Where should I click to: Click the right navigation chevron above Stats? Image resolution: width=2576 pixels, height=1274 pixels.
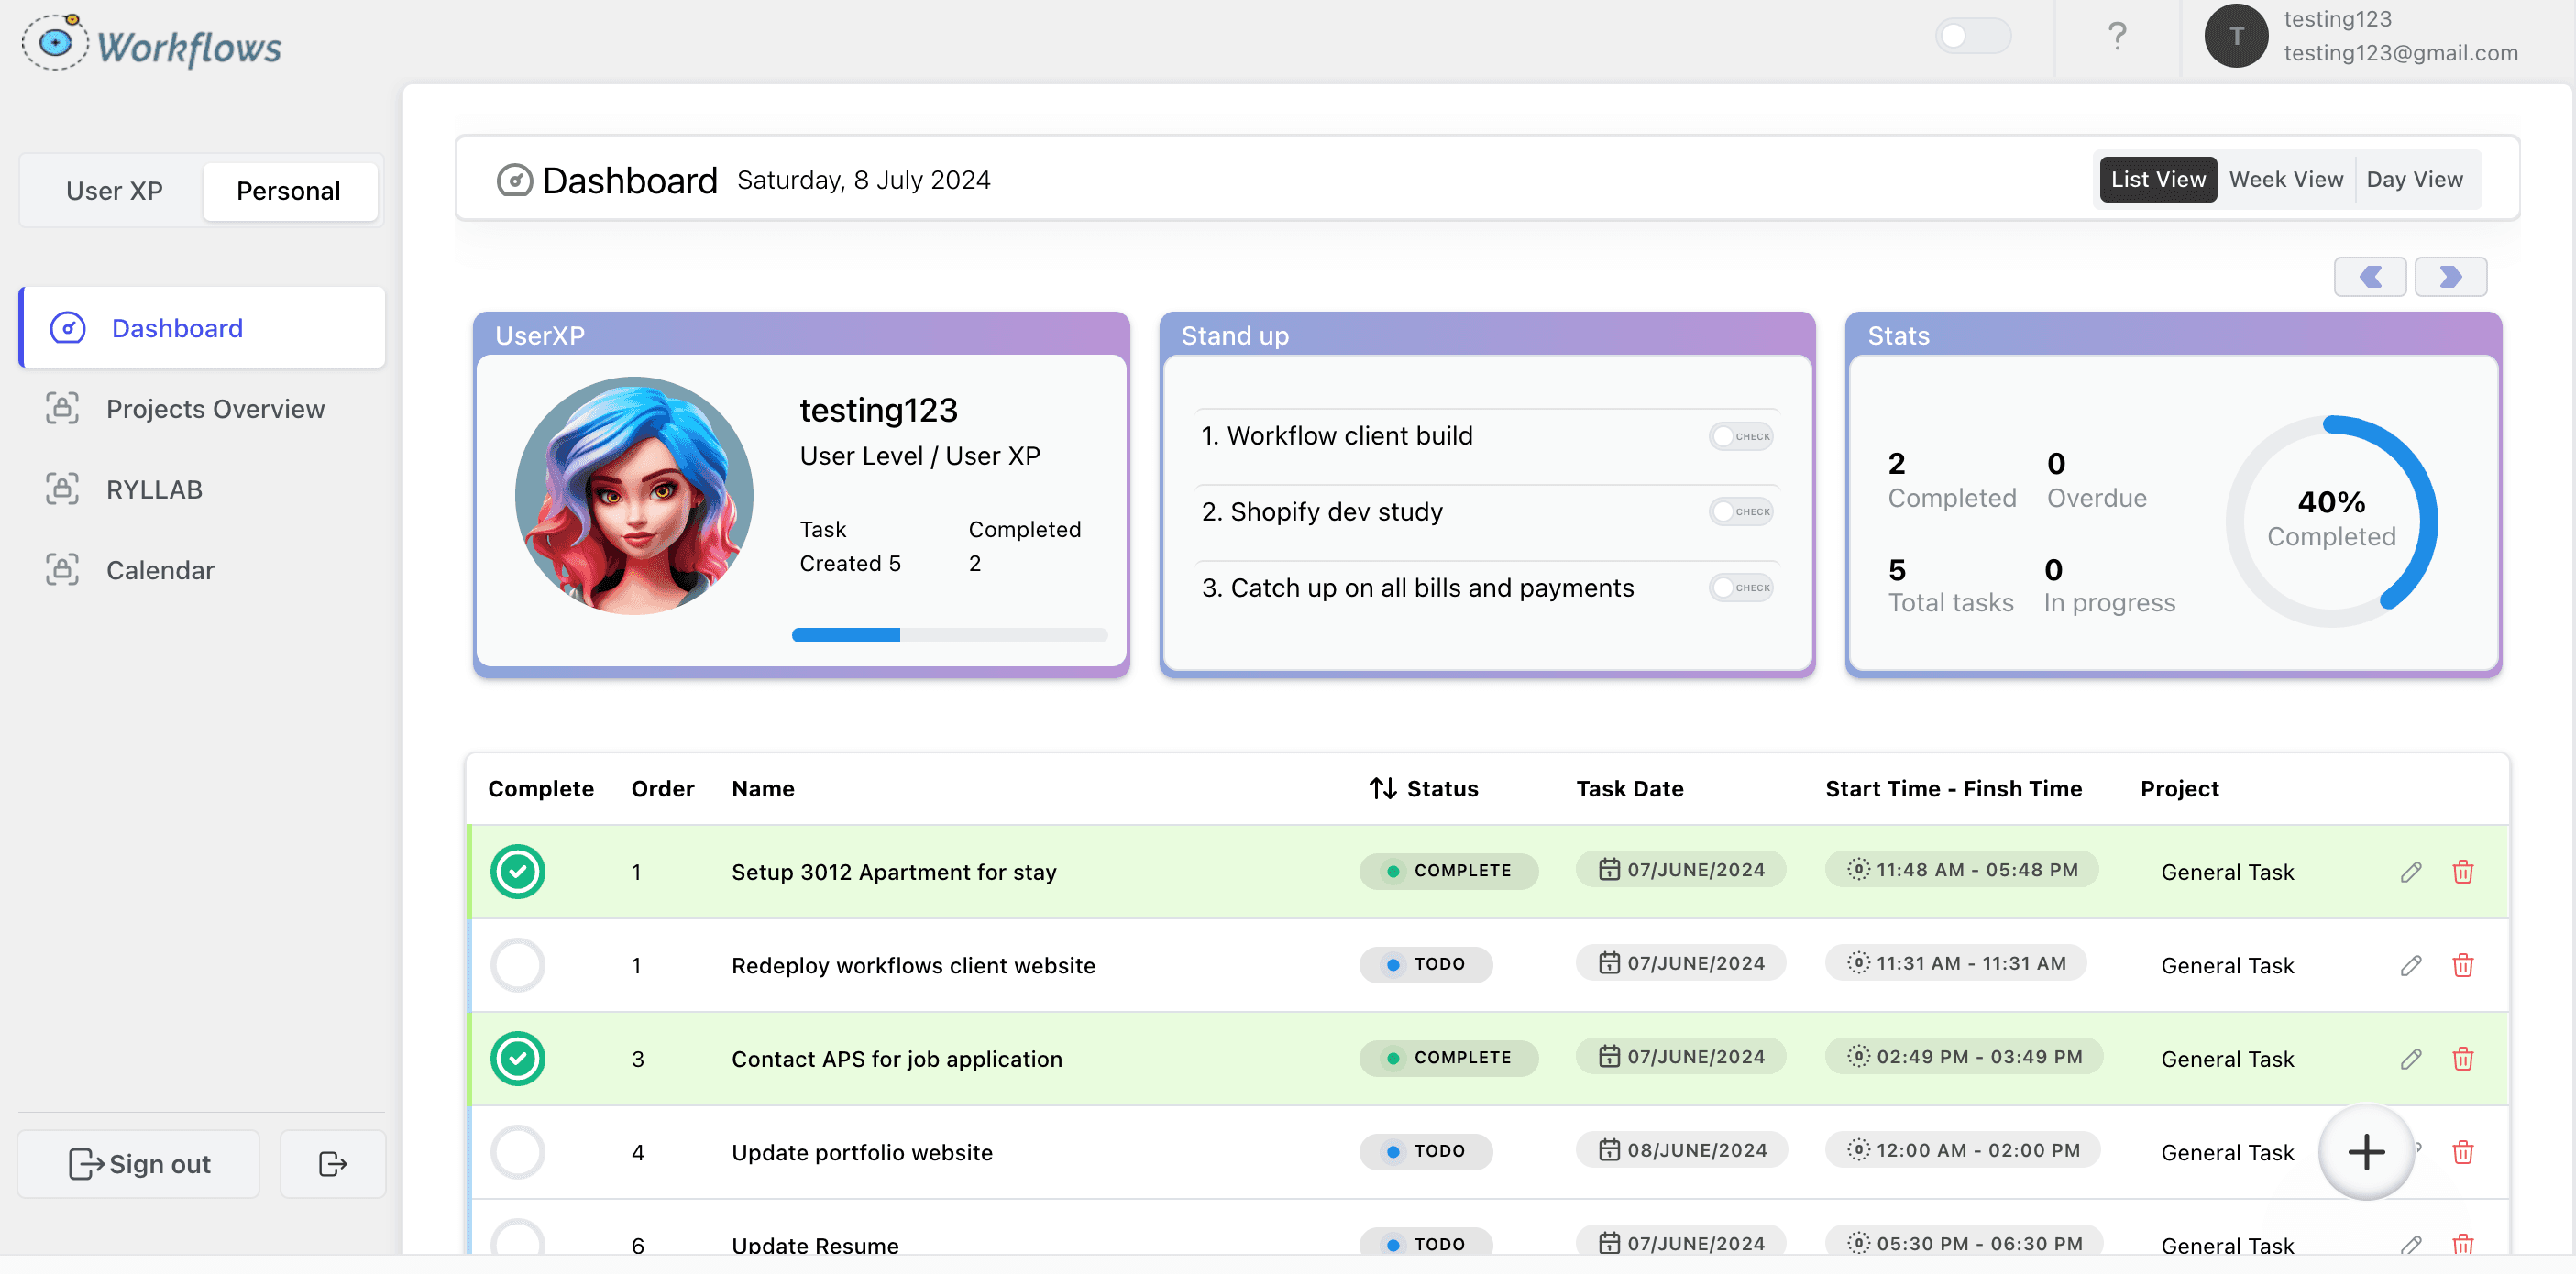[x=2451, y=276]
